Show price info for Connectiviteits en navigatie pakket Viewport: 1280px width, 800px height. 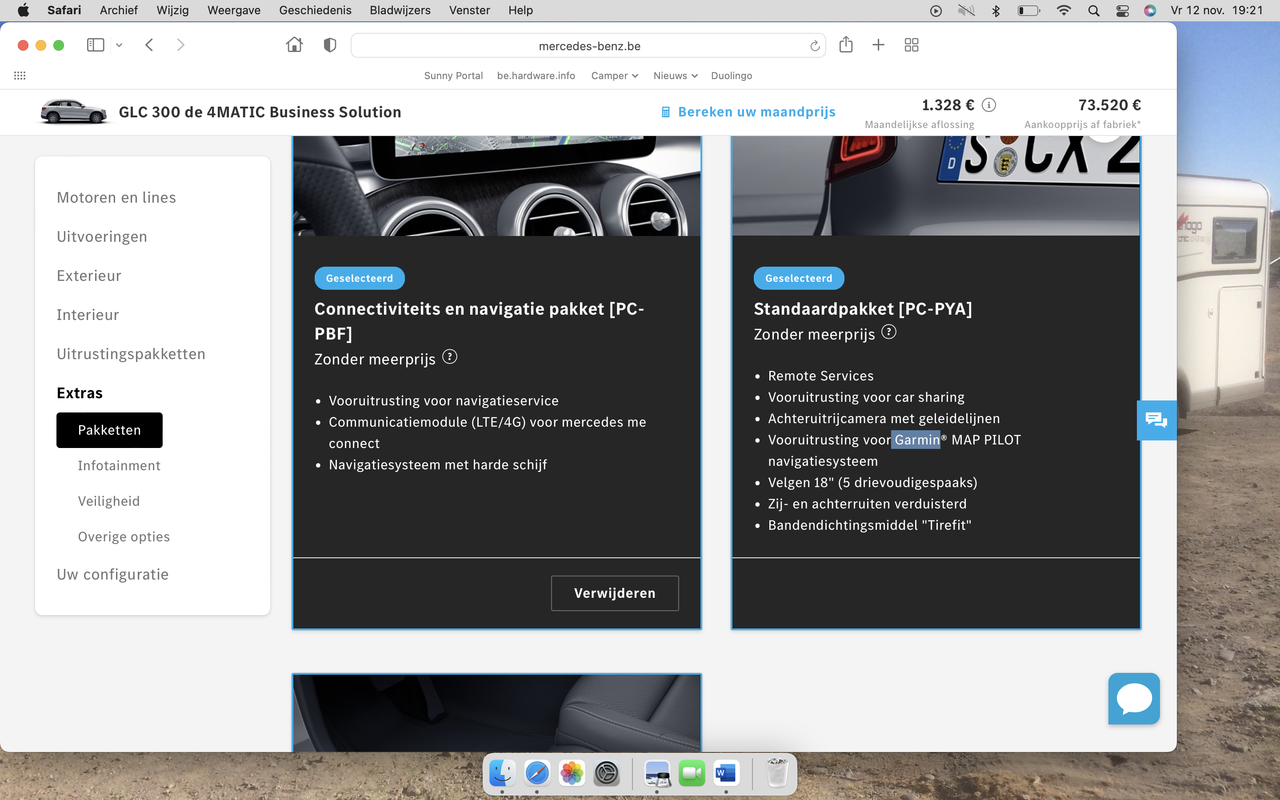(x=450, y=357)
